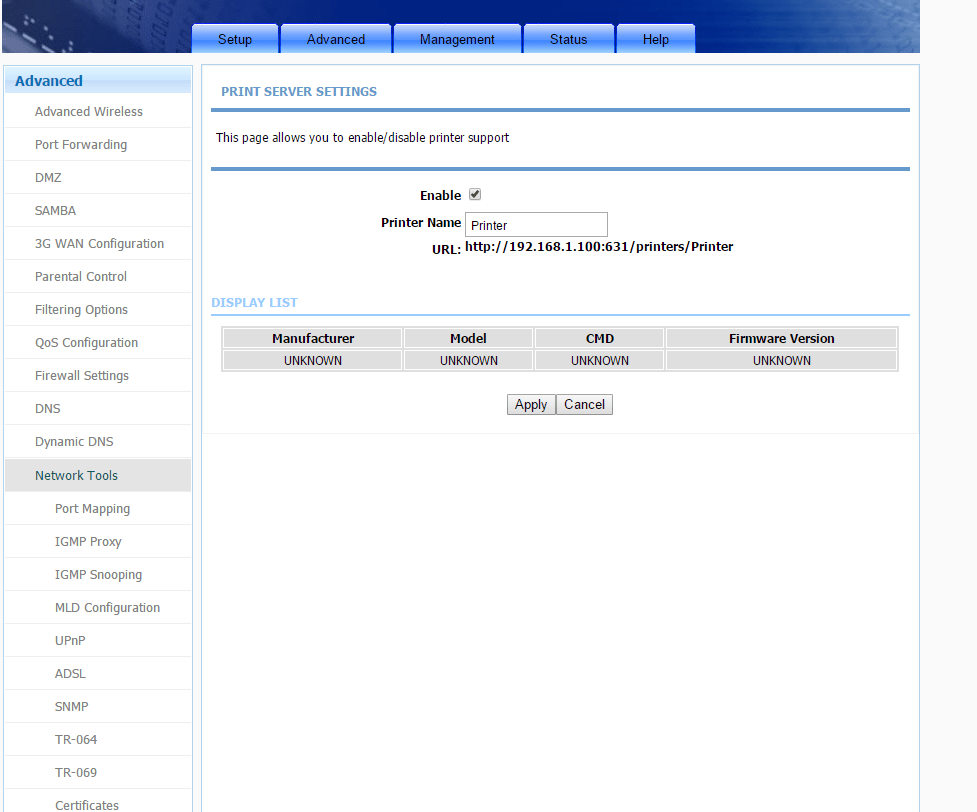977x812 pixels.
Task: Open the Management tab
Action: (457, 39)
